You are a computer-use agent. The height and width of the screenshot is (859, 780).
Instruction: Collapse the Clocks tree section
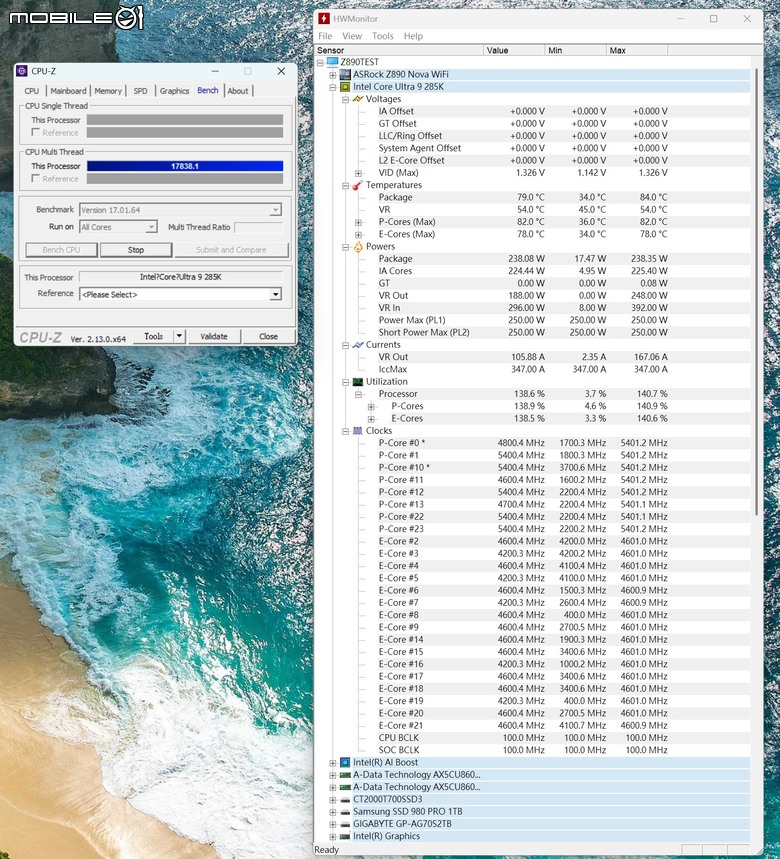[x=346, y=432]
